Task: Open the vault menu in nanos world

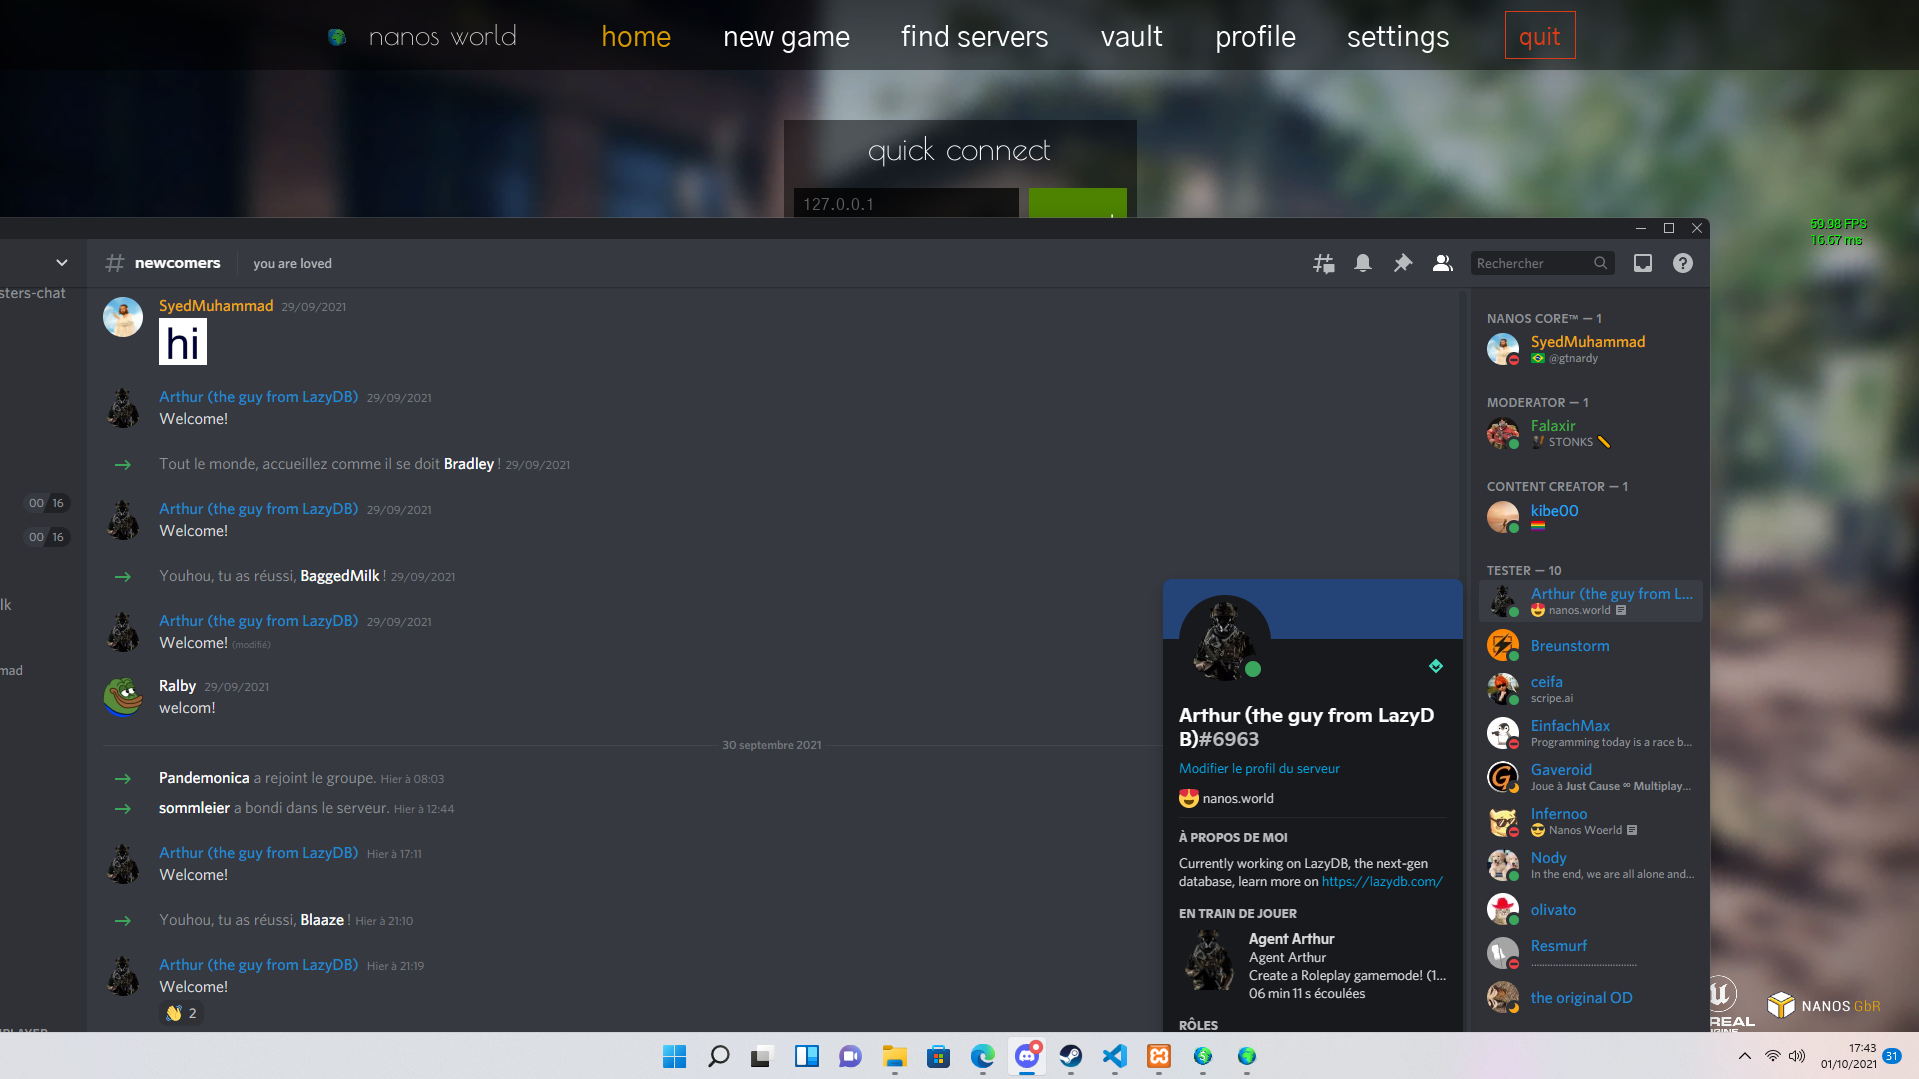Action: coord(1131,36)
